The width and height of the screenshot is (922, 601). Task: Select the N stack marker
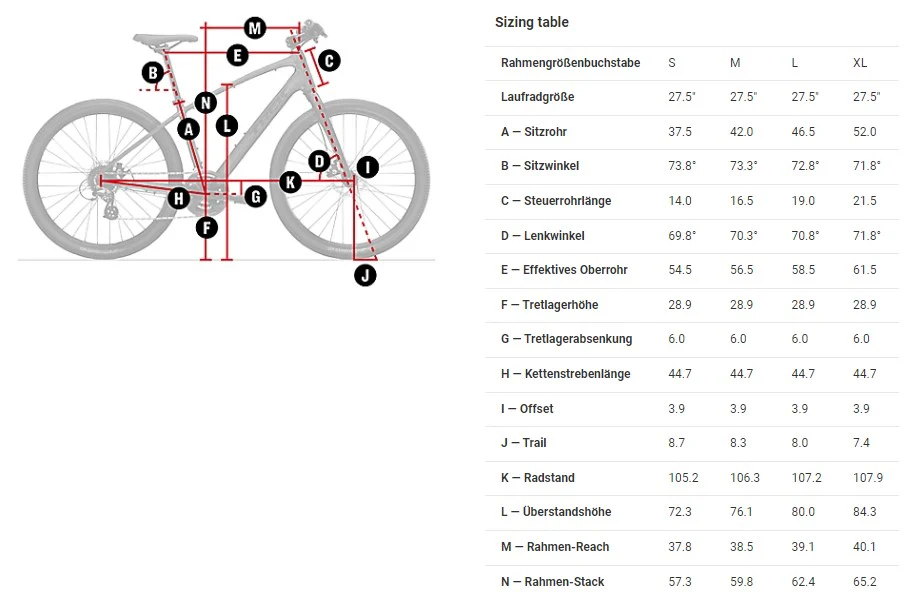pyautogui.click(x=205, y=103)
